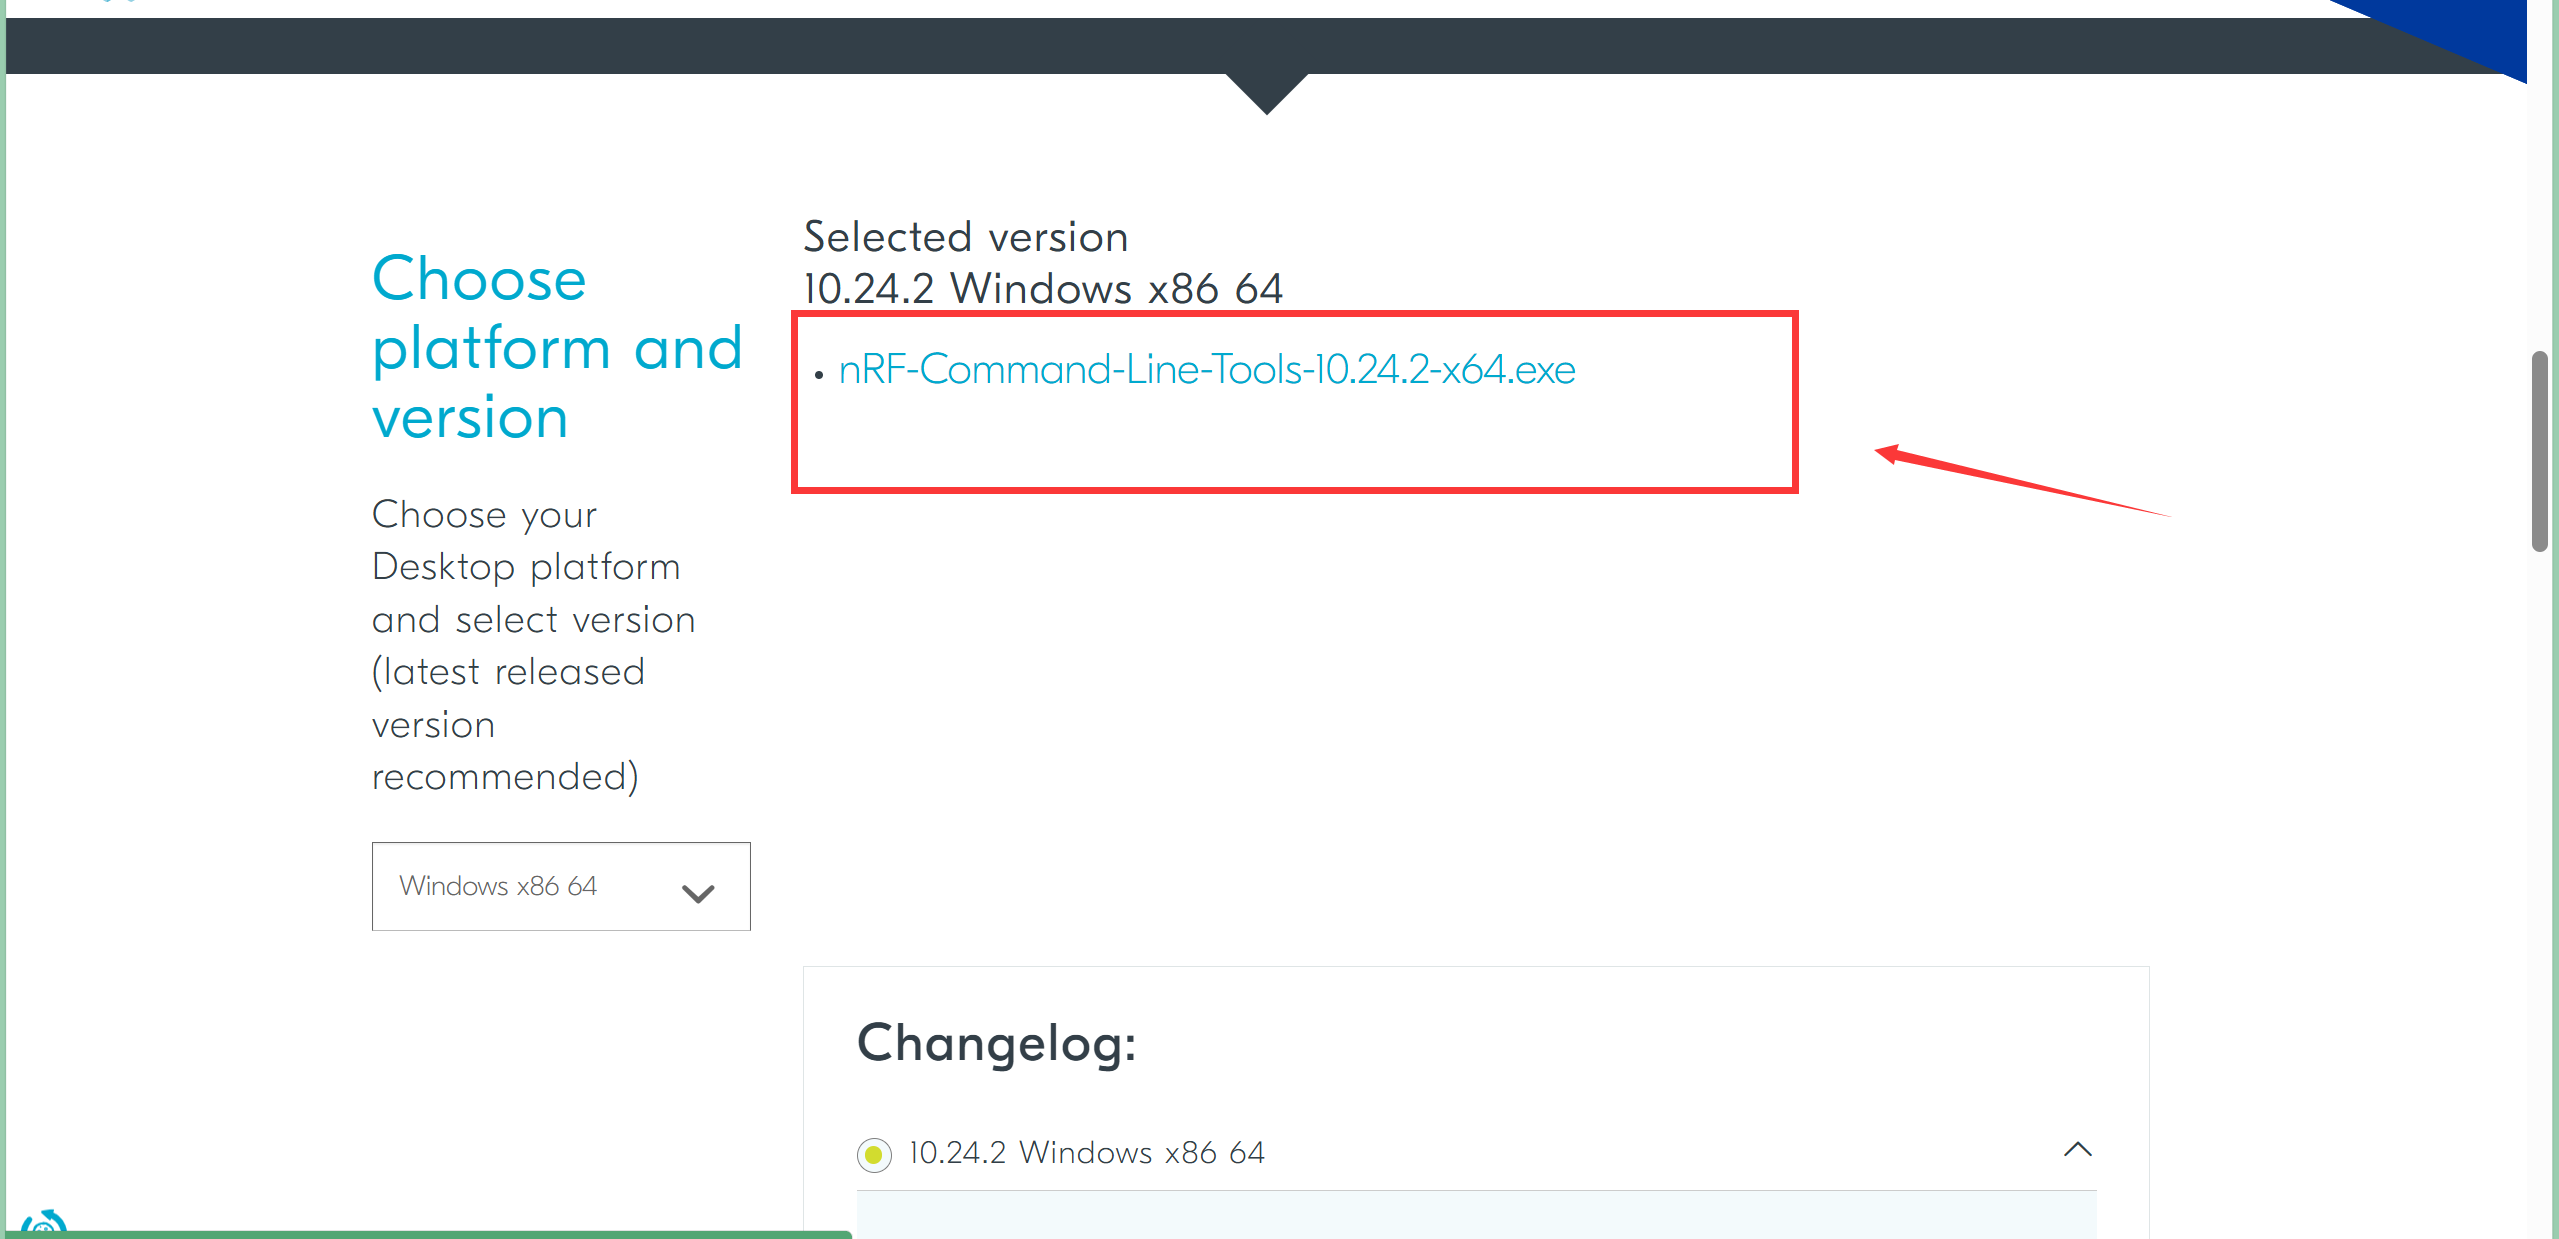
Task: Expand the platform version selection list
Action: point(560,886)
